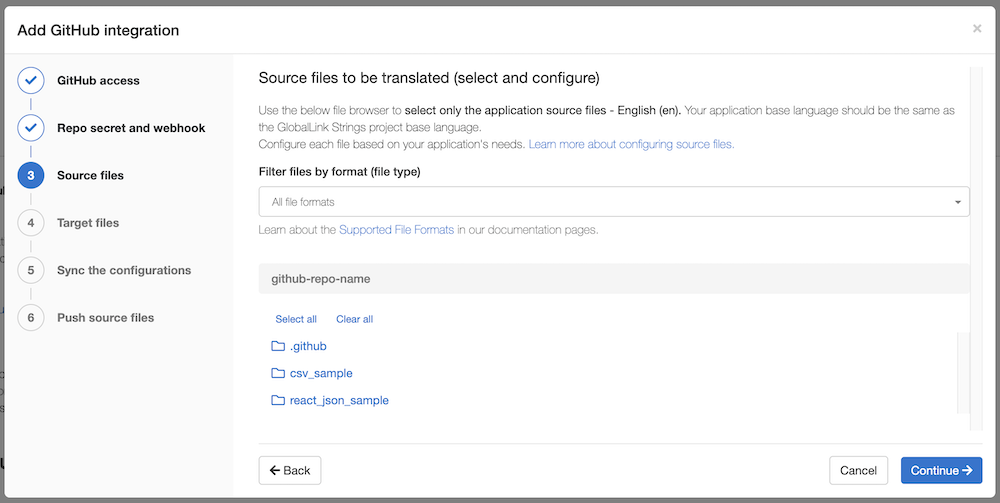This screenshot has width=1000, height=503.
Task: Click the csv_sample folder icon
Action: pos(278,373)
